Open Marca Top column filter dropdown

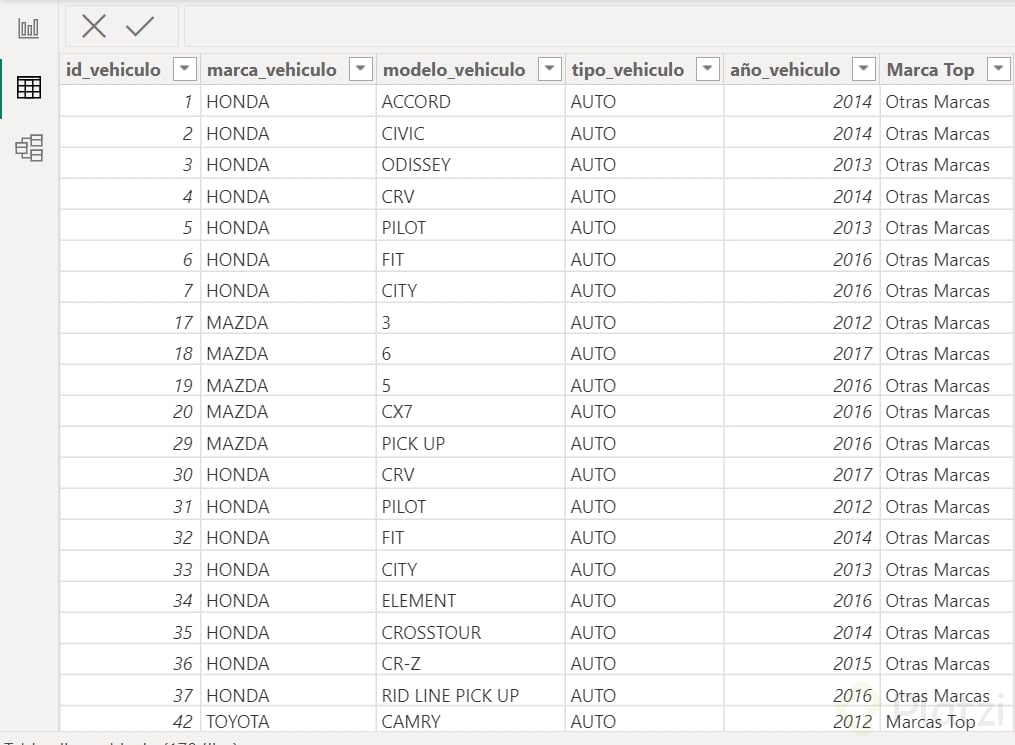tap(998, 68)
